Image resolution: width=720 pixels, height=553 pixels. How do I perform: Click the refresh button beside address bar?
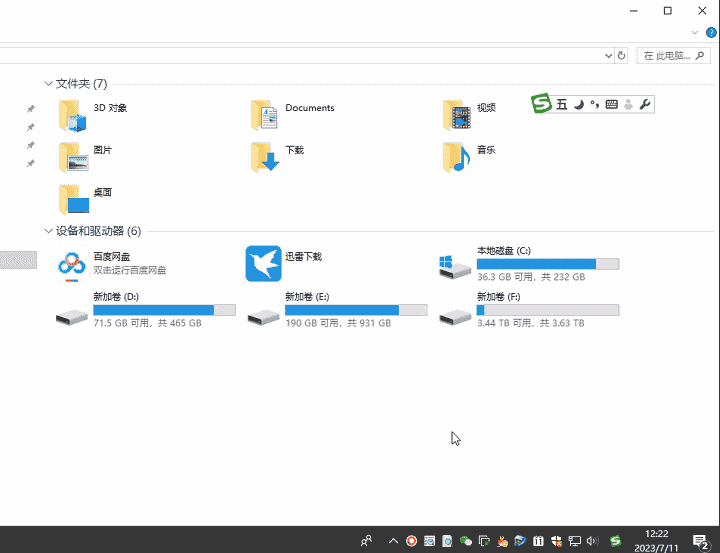pos(621,56)
